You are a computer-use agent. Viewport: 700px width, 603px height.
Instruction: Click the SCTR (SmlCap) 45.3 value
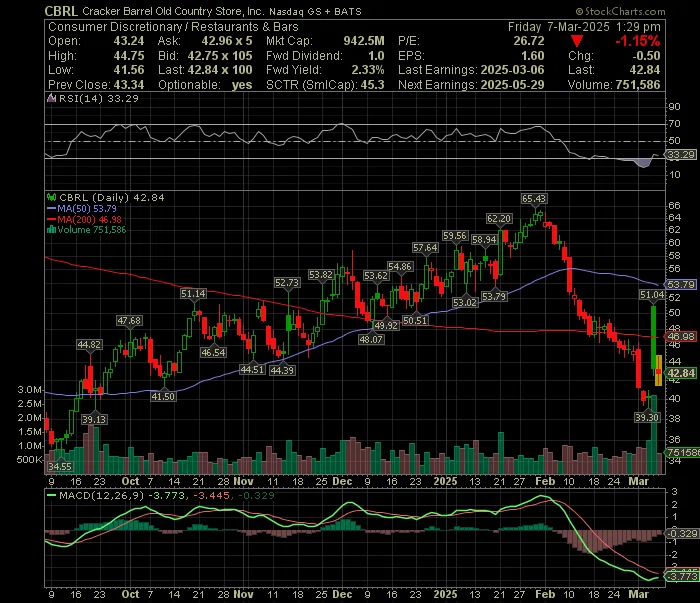tap(372, 85)
